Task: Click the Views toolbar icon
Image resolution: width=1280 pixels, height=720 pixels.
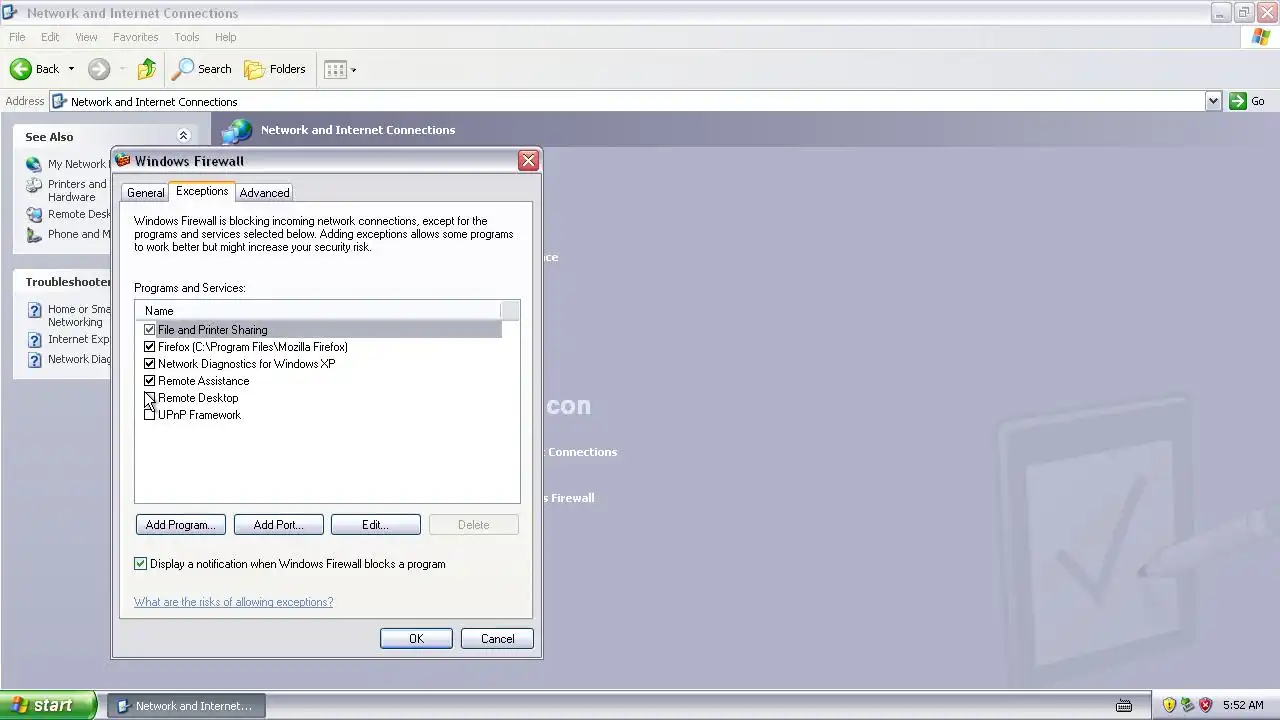Action: coord(335,69)
